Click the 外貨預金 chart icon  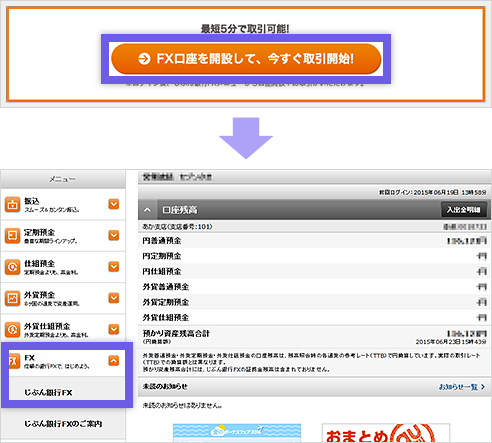(x=12, y=298)
